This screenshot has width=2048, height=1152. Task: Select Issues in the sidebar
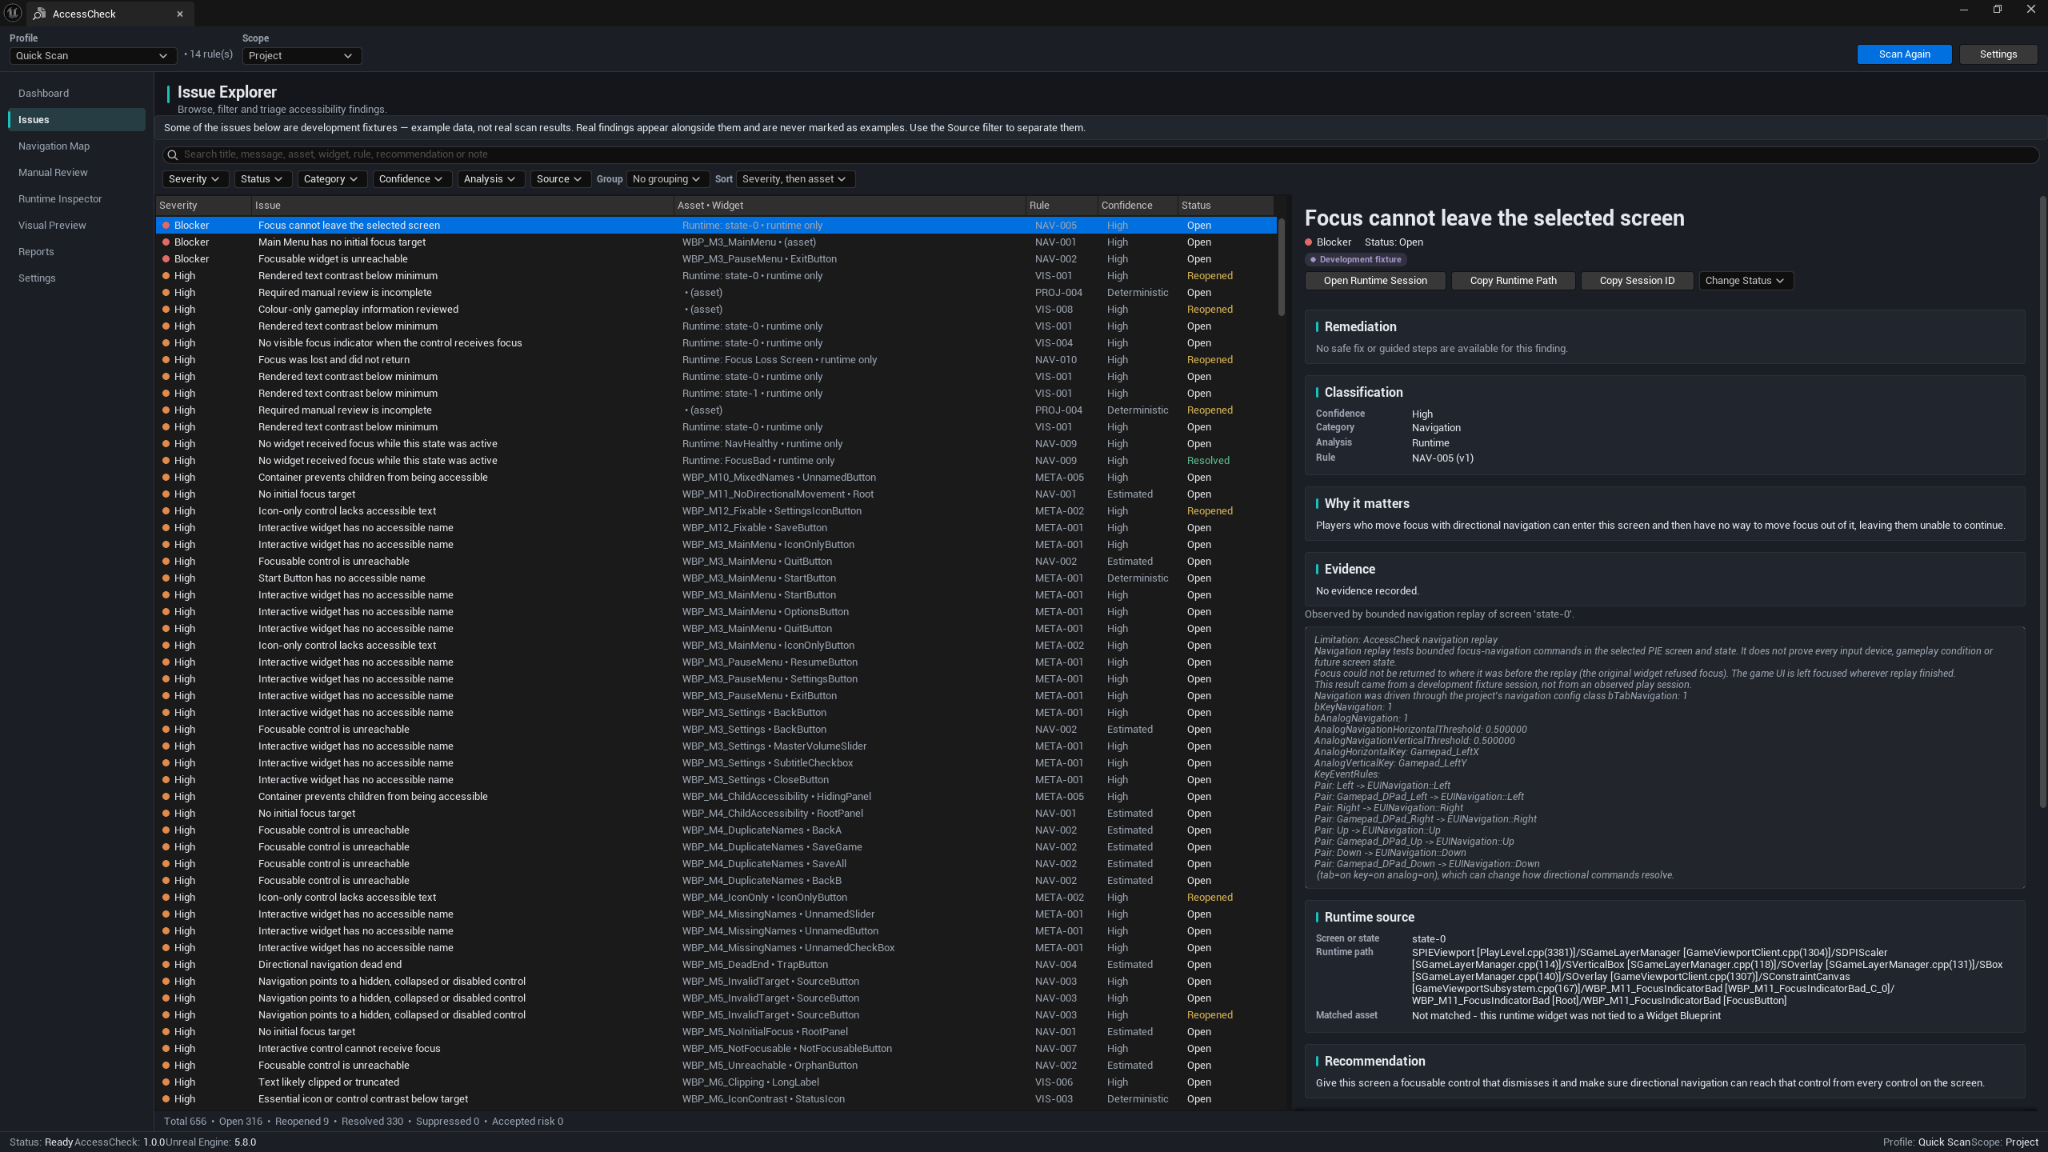(x=76, y=120)
